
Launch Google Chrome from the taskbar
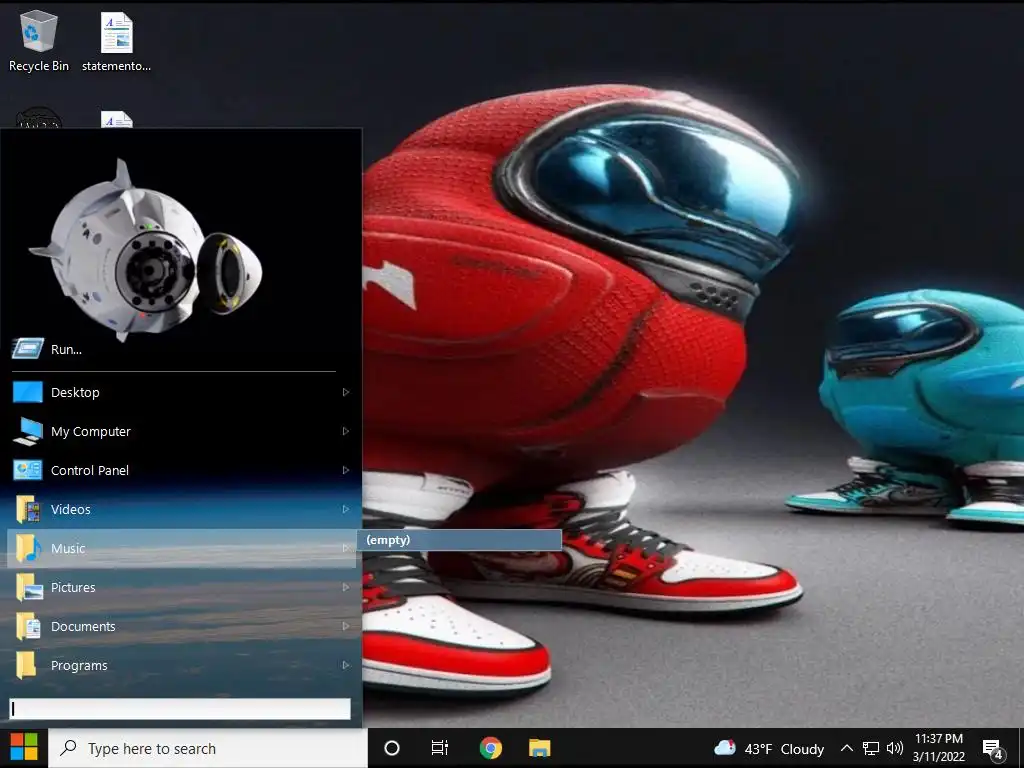490,748
